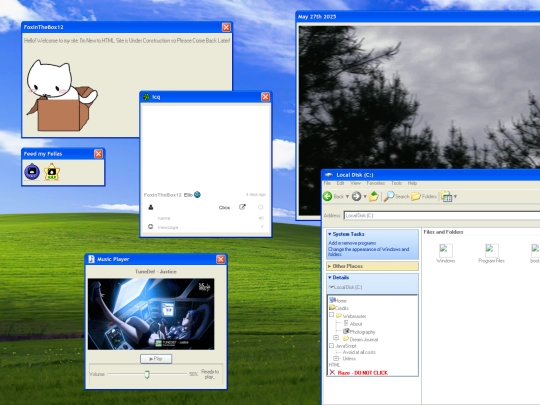The height and width of the screenshot is (405, 540).
Task: Expand the Unless tree node
Action: tap(336, 359)
